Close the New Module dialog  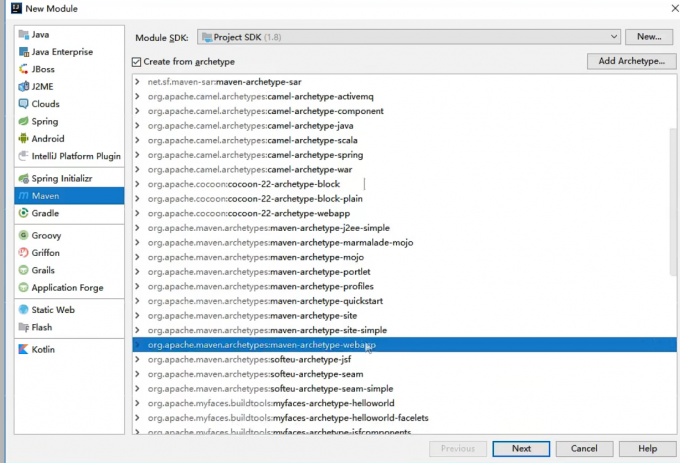tap(675, 8)
